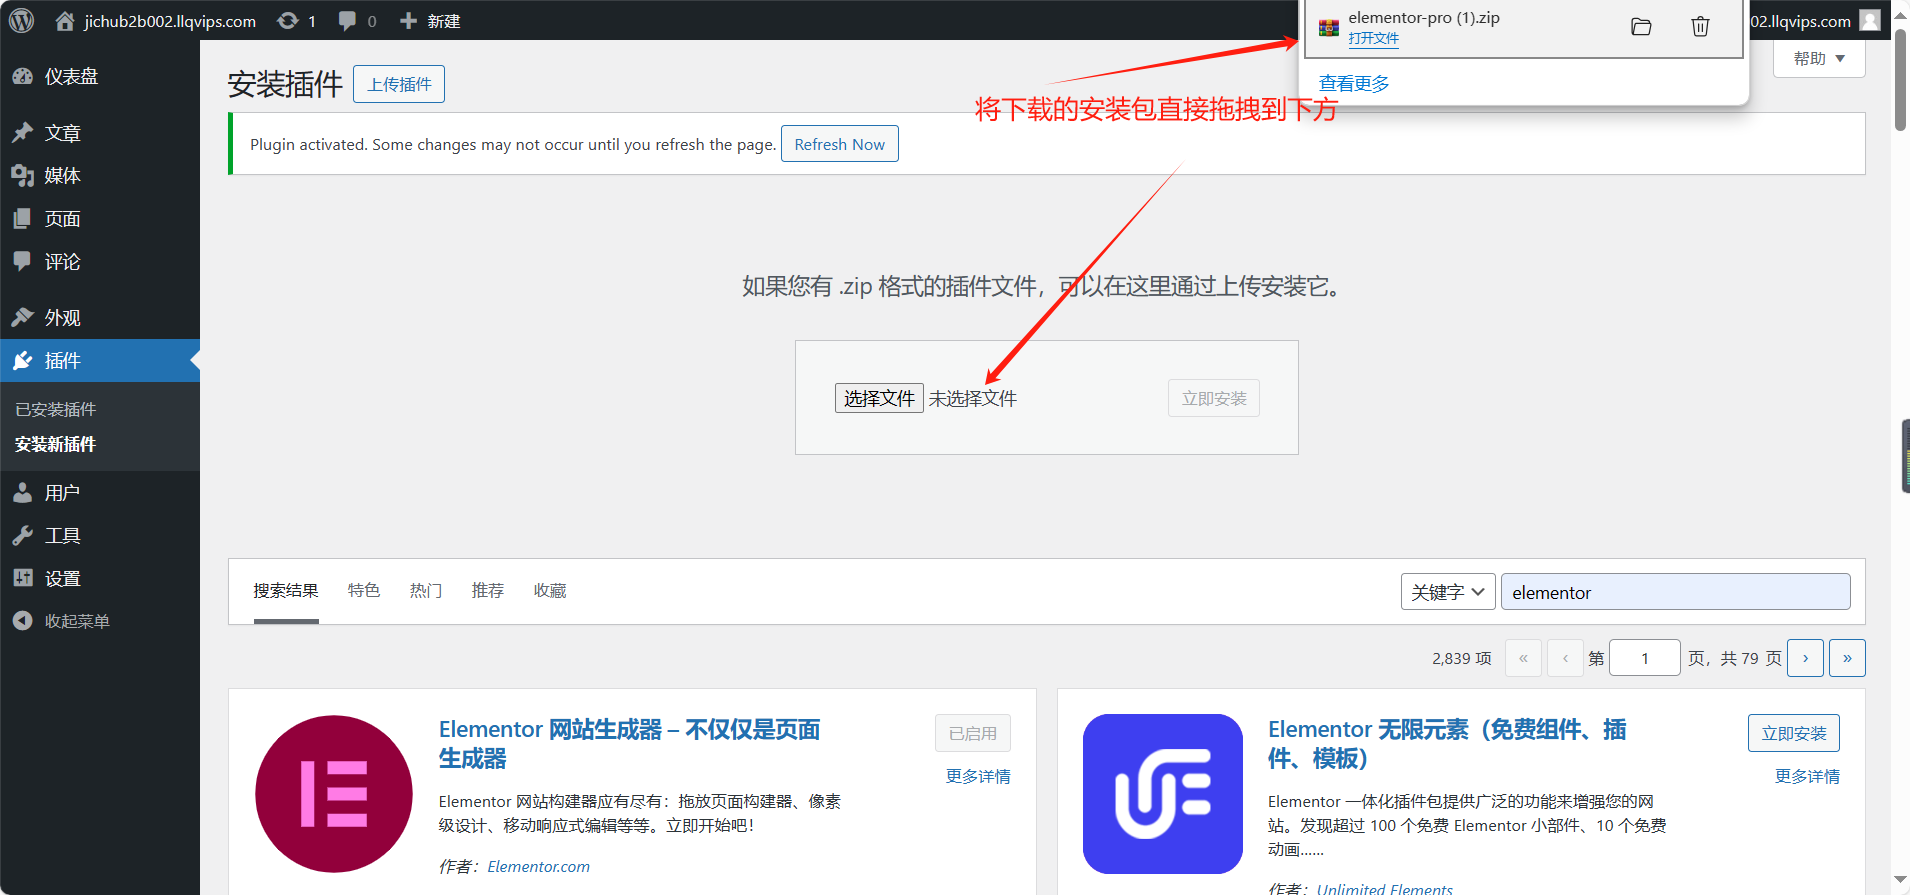Open the WordPress logo menu
This screenshot has width=1910, height=895.
coord(21,20)
